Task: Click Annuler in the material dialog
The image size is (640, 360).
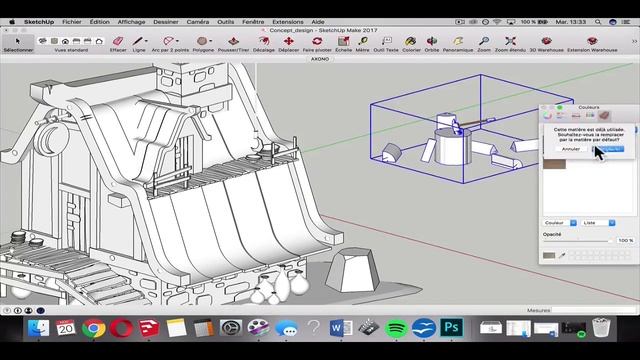Action: pos(571,149)
